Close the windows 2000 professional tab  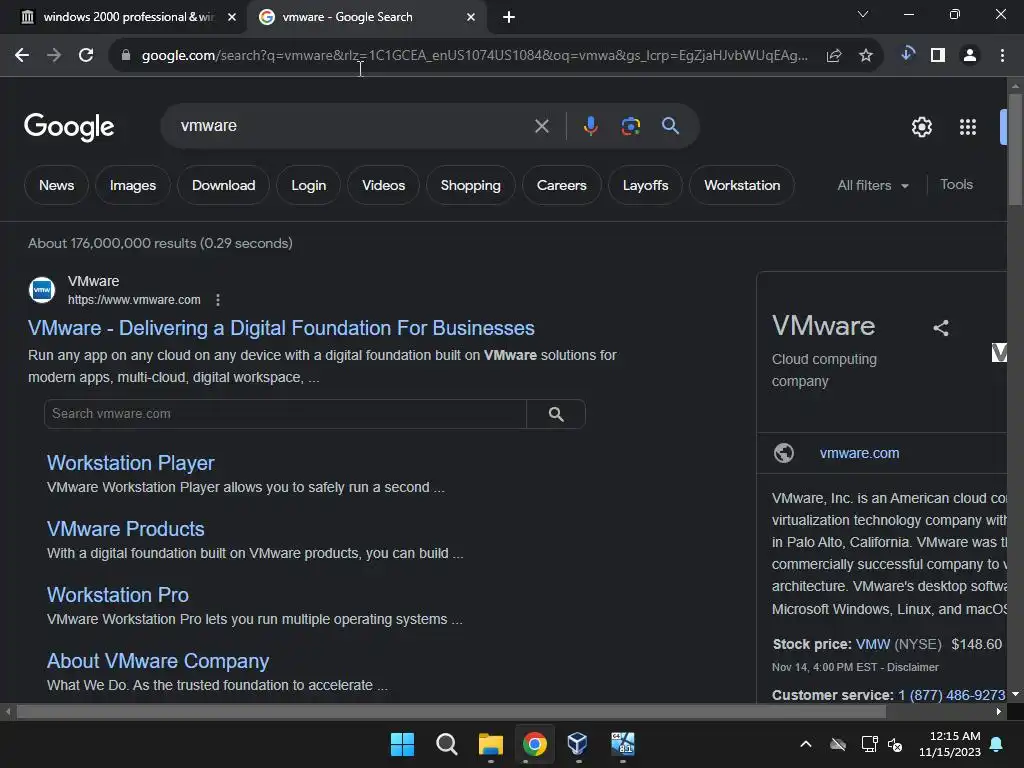(x=232, y=17)
